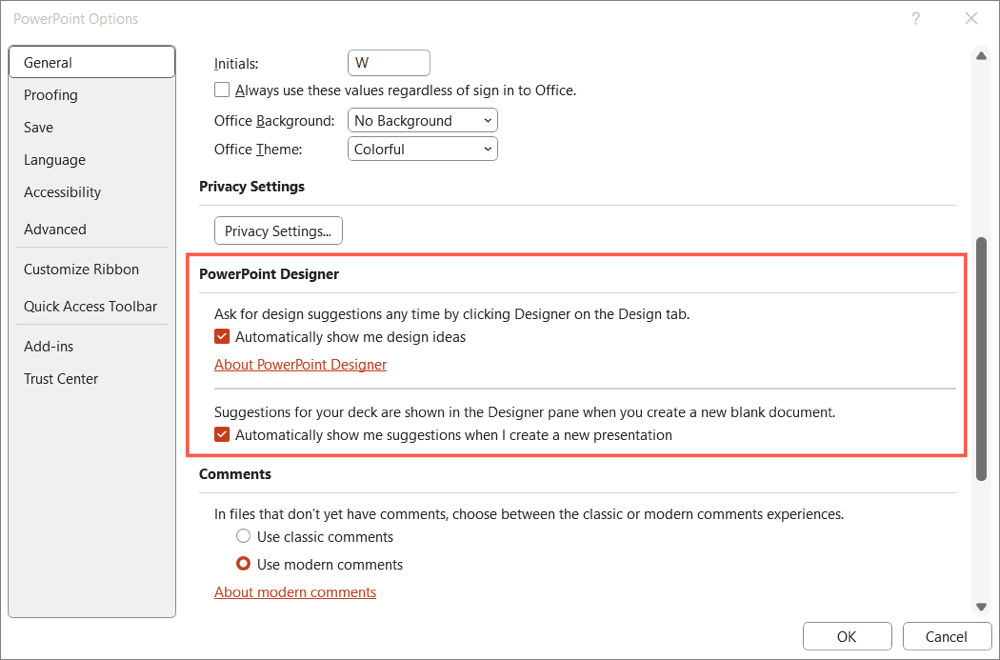
Task: Switch to the Proofing category
Action: point(51,95)
